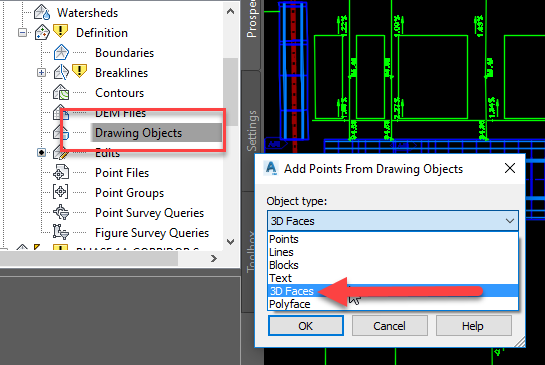The width and height of the screenshot is (545, 365).
Task: Click the Point Survey Queries icon
Action: pyautogui.click(x=61, y=212)
